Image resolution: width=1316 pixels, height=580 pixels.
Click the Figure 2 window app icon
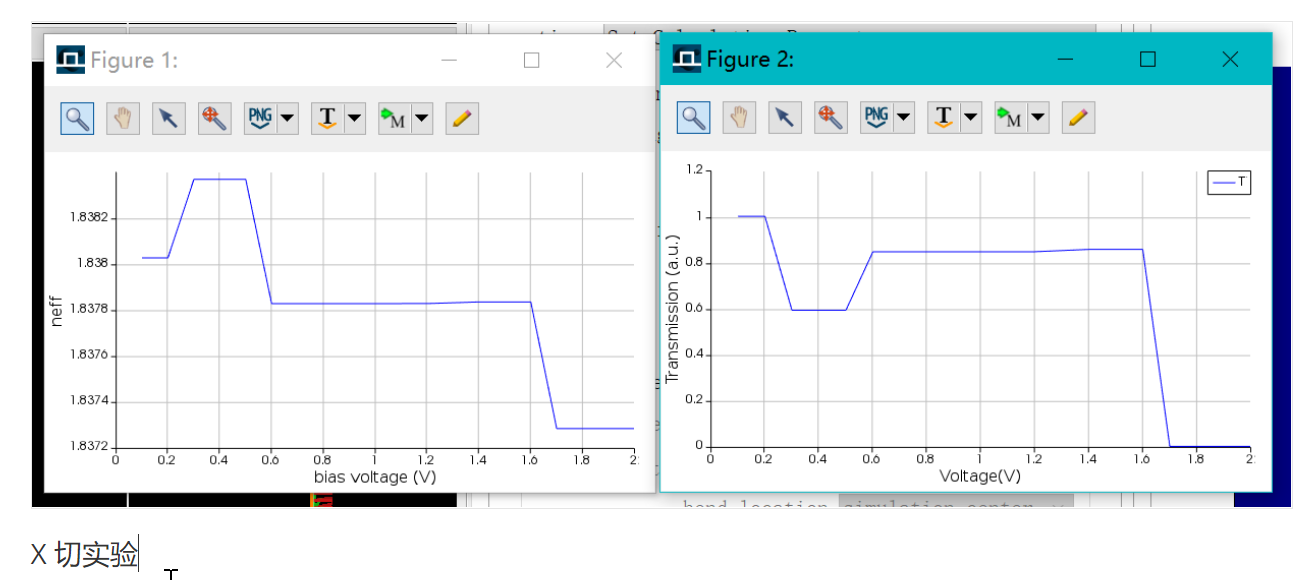686,60
